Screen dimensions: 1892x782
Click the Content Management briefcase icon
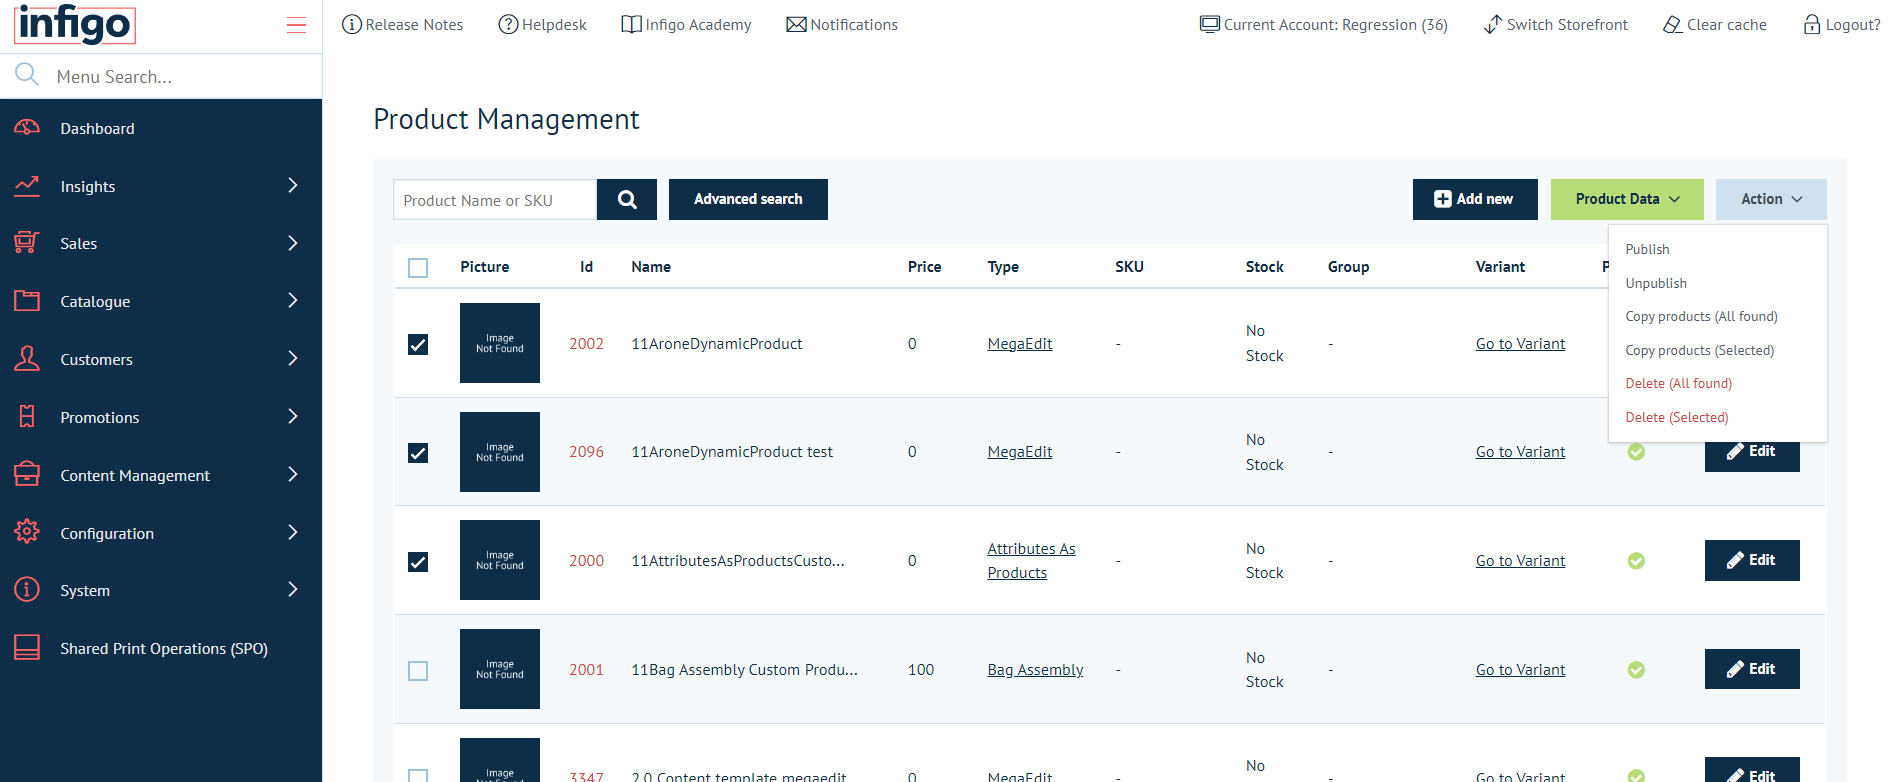tap(27, 474)
